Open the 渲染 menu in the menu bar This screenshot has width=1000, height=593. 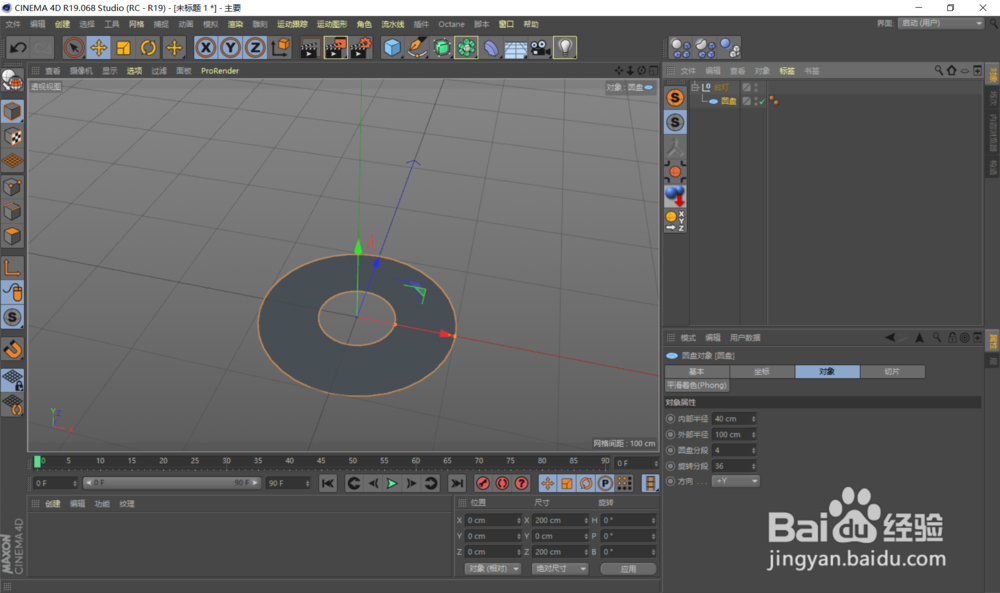[x=235, y=24]
